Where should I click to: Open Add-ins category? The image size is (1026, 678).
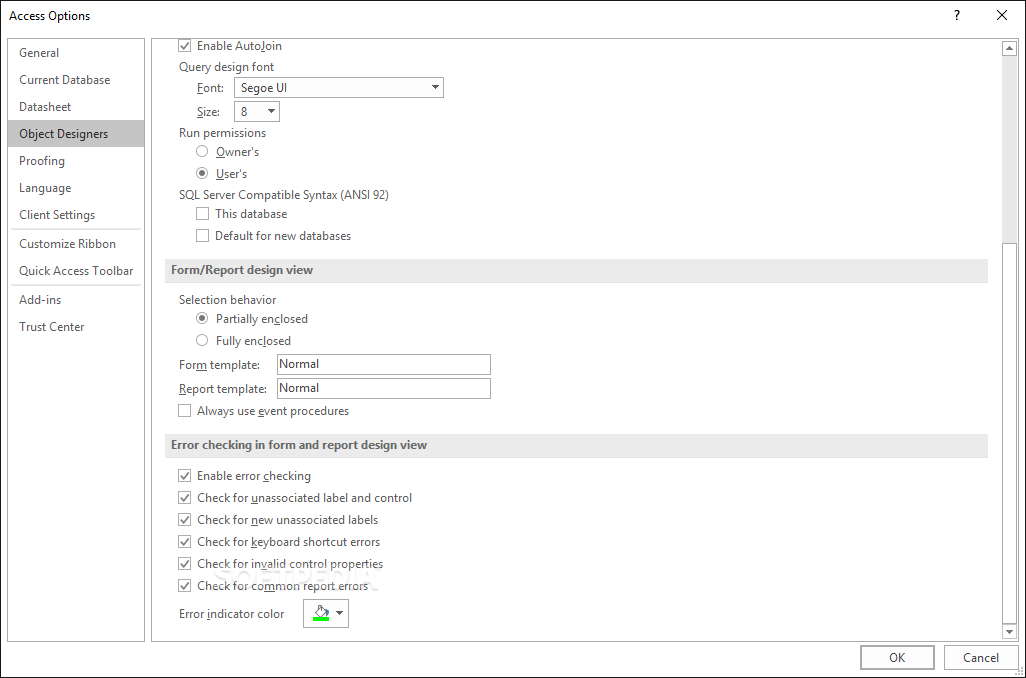click(76, 300)
